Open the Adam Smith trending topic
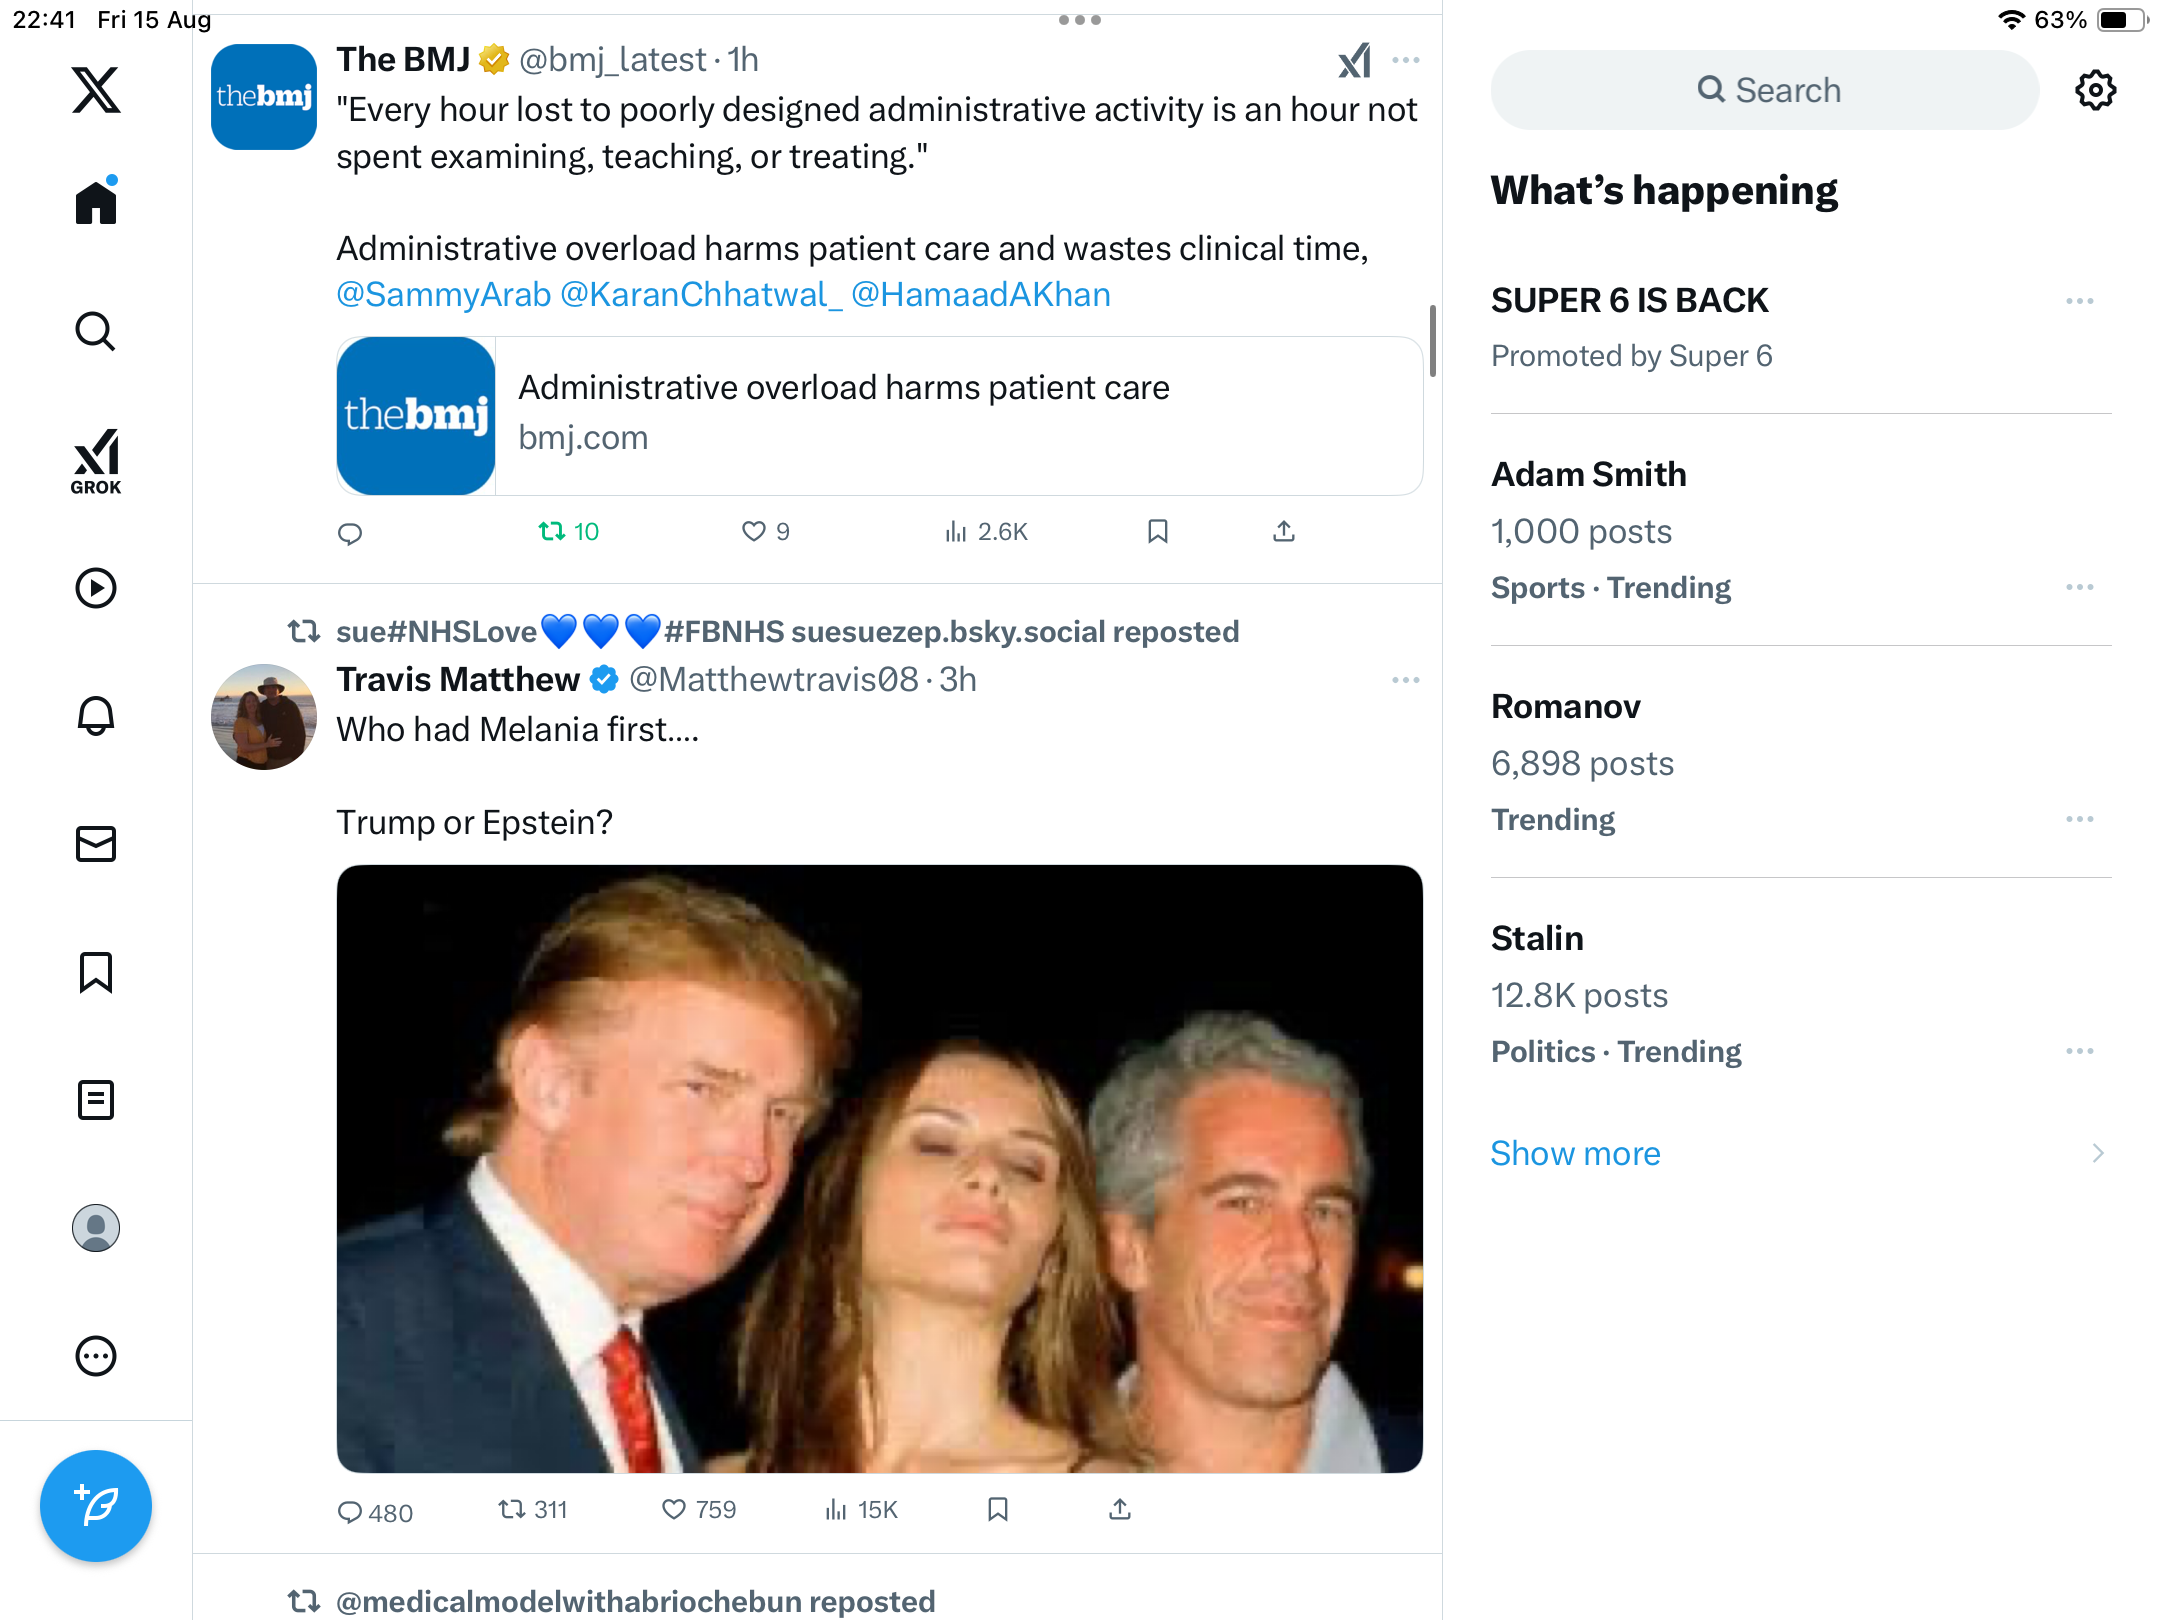Image resolution: width=2160 pixels, height=1620 pixels. tap(1588, 474)
